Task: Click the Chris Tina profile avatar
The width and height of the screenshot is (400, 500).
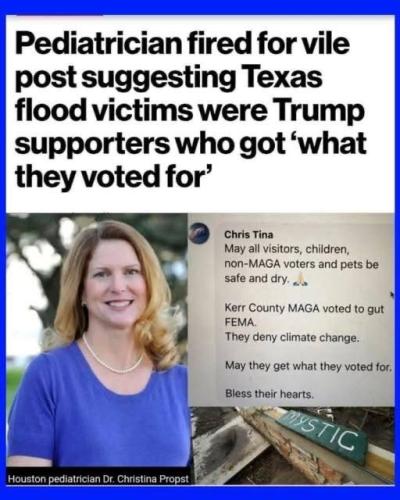Action: pos(201,232)
